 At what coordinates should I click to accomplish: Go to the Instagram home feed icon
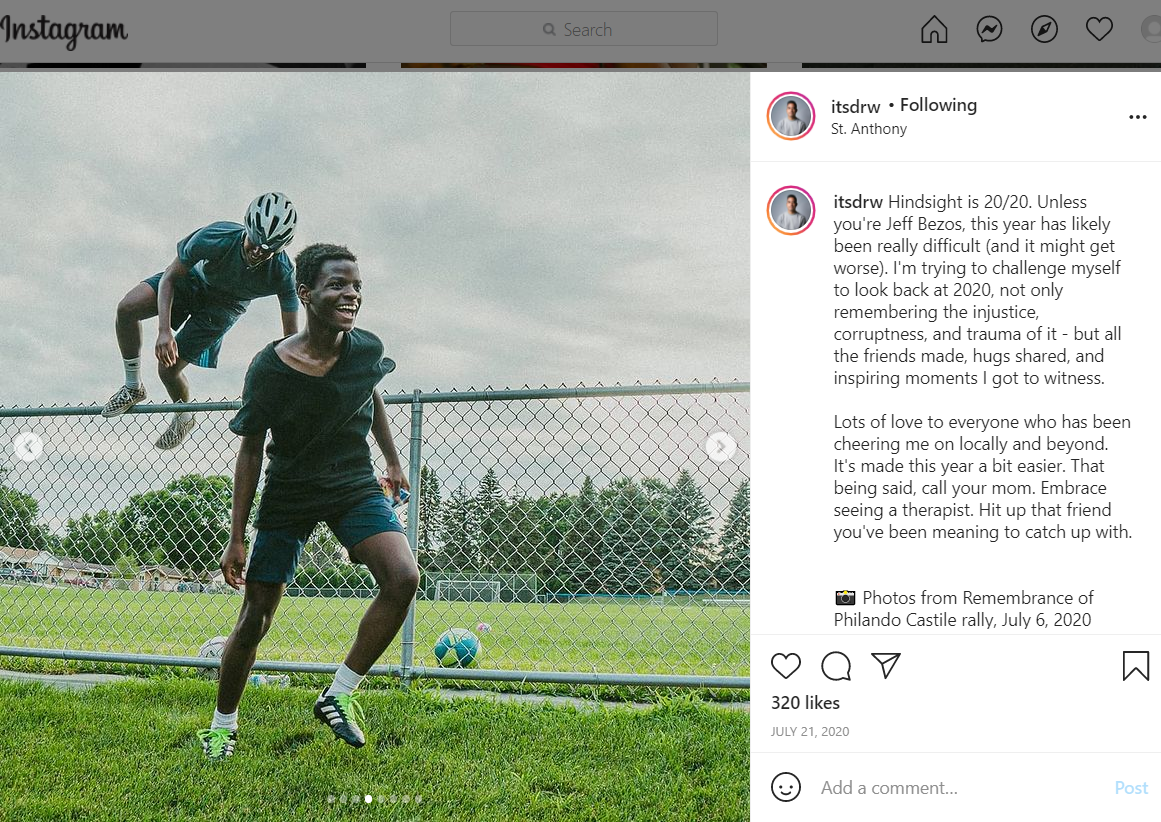click(x=934, y=30)
